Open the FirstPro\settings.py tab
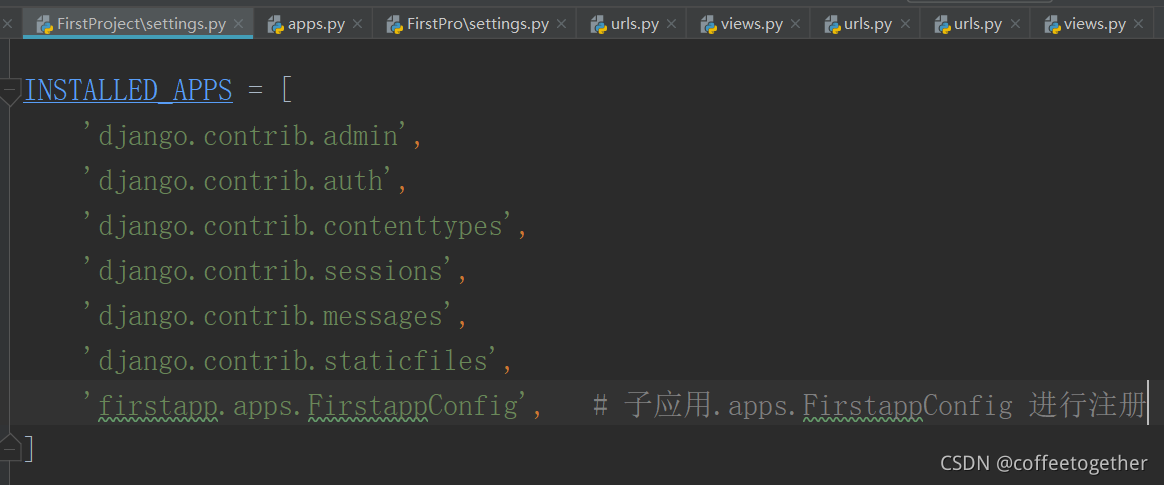The width and height of the screenshot is (1164, 485). (x=477, y=24)
